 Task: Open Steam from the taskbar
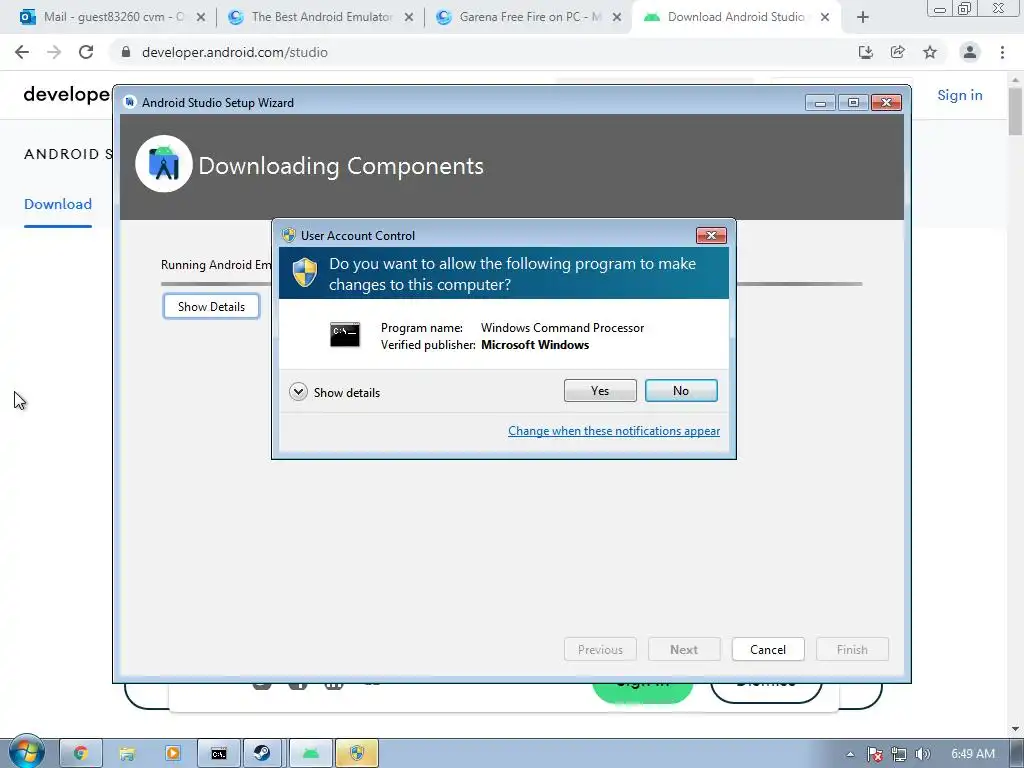(263, 754)
